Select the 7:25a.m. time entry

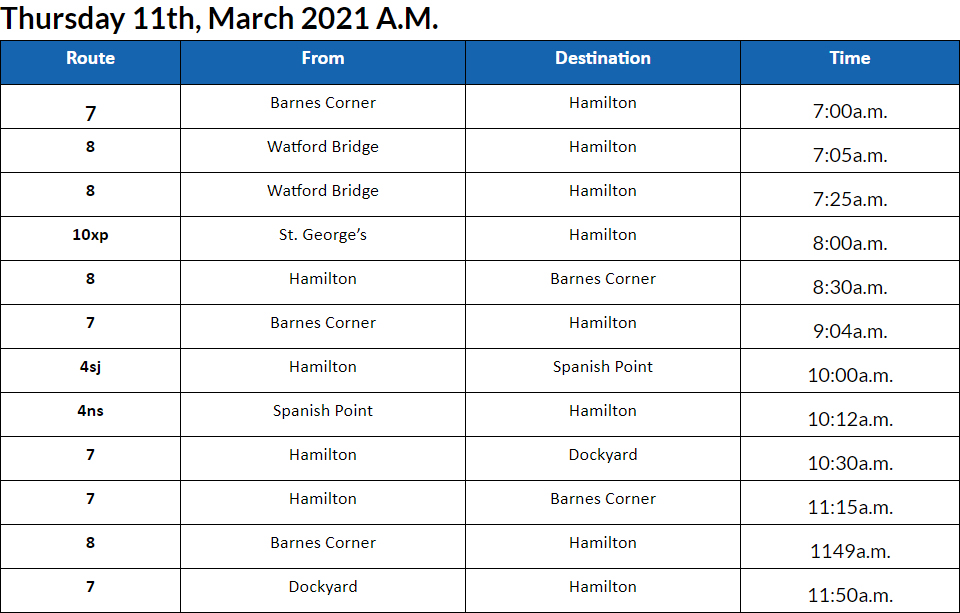pos(849,199)
